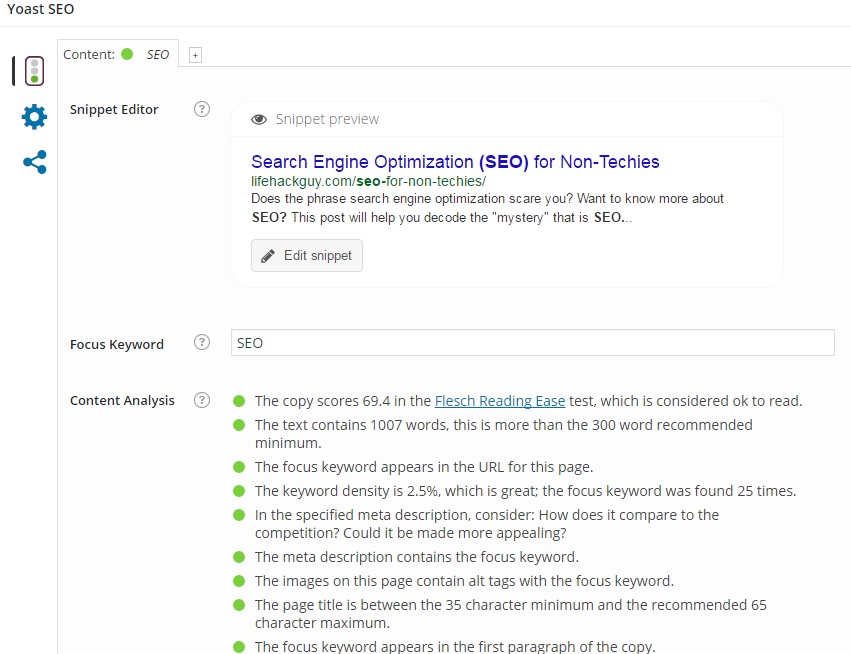Select the keyword density 2.5% line
Screen dimensions: 851x654
[x=525, y=491]
